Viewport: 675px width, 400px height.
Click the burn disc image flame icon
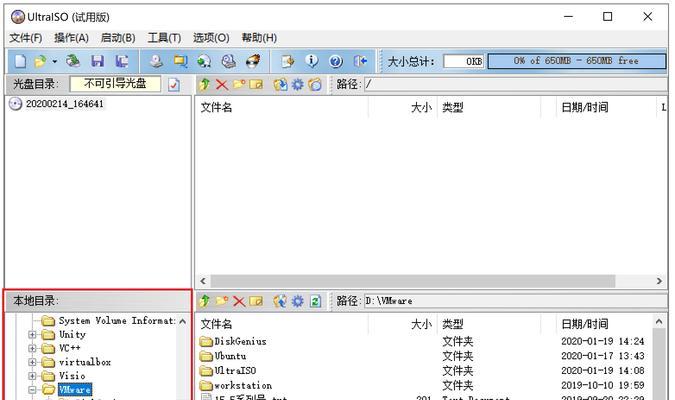tap(253, 61)
